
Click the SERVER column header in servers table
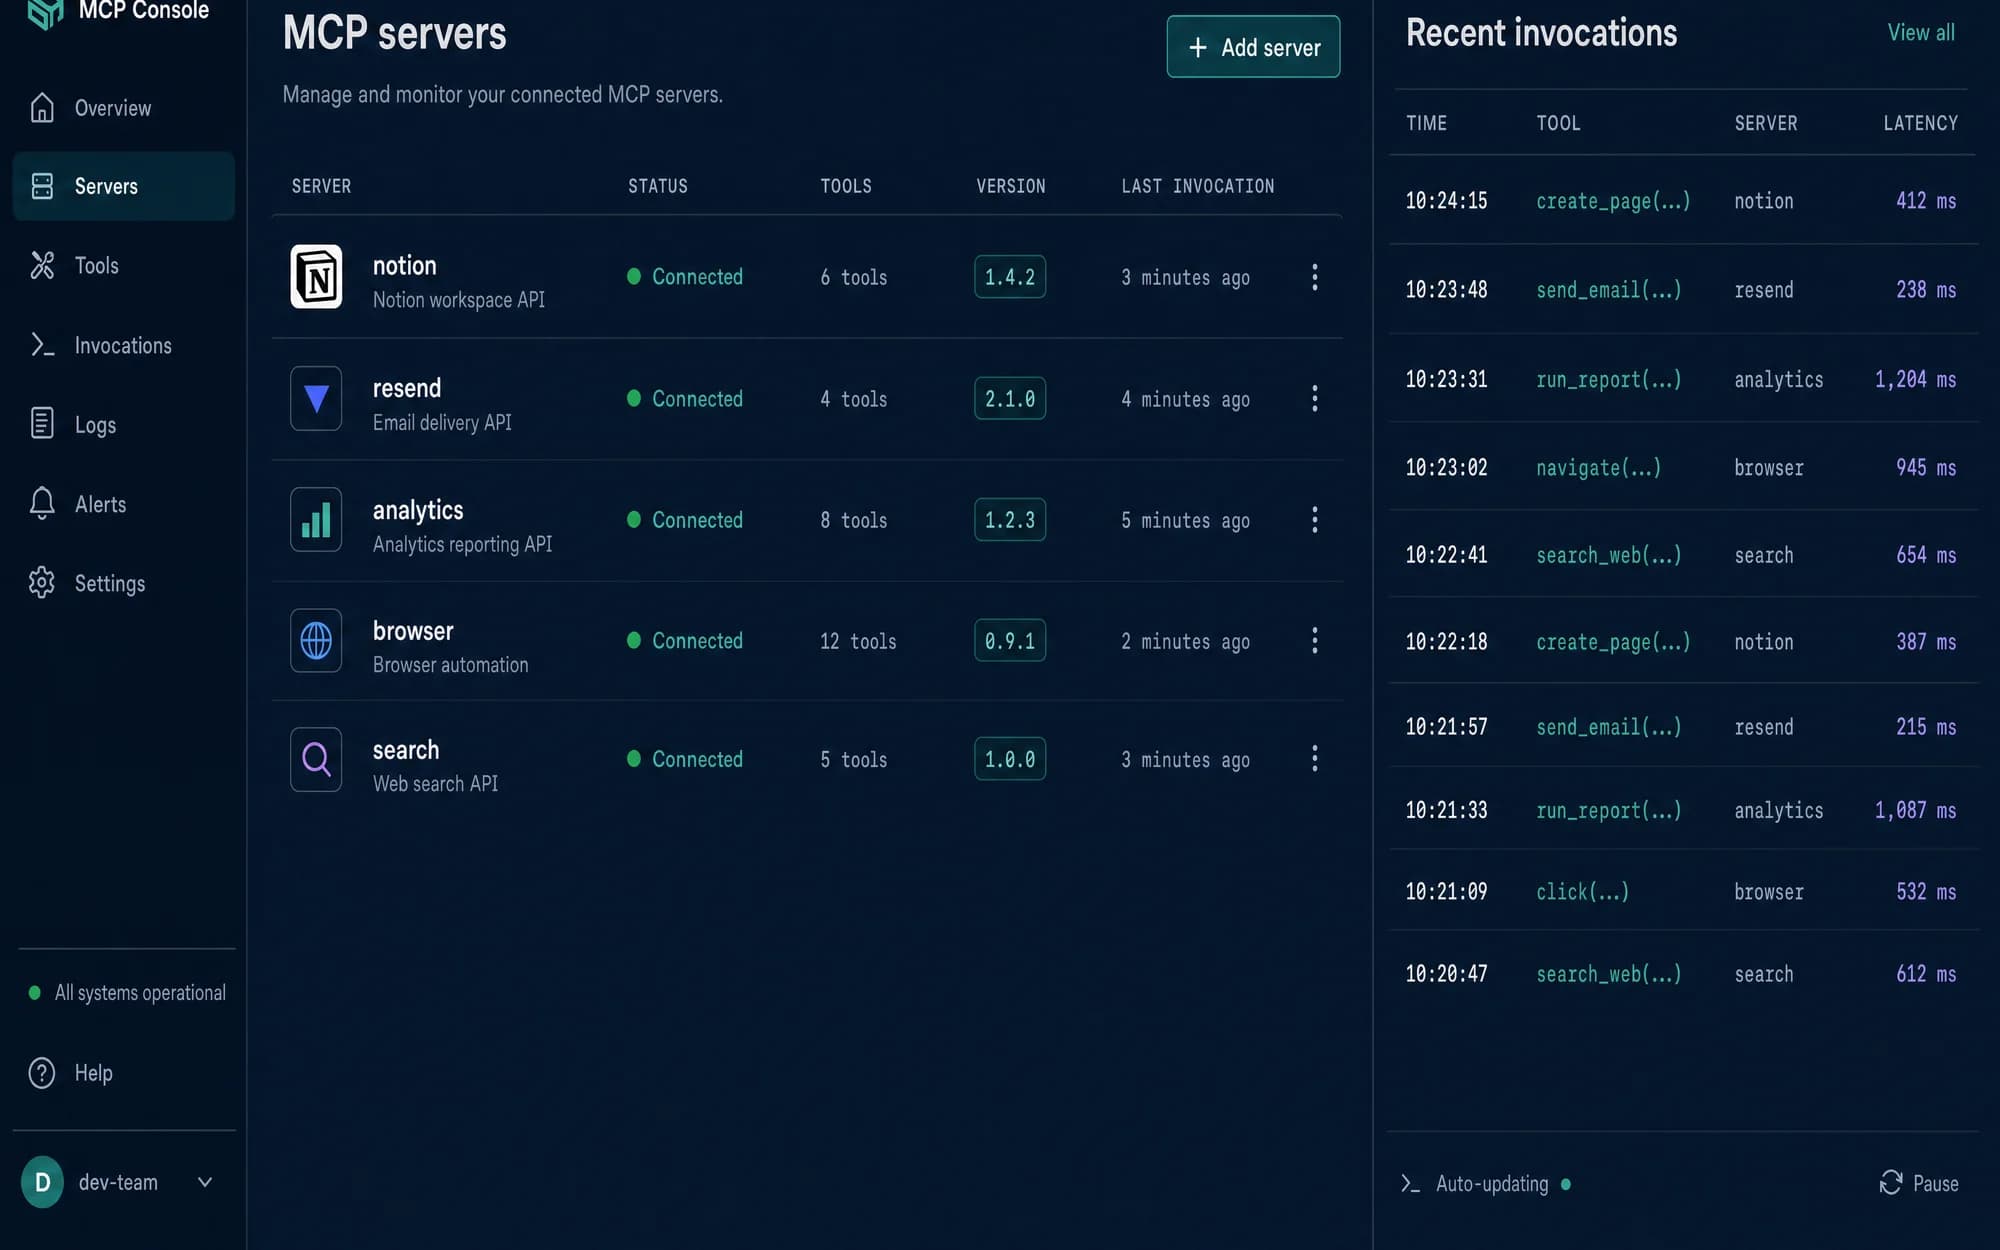(321, 186)
